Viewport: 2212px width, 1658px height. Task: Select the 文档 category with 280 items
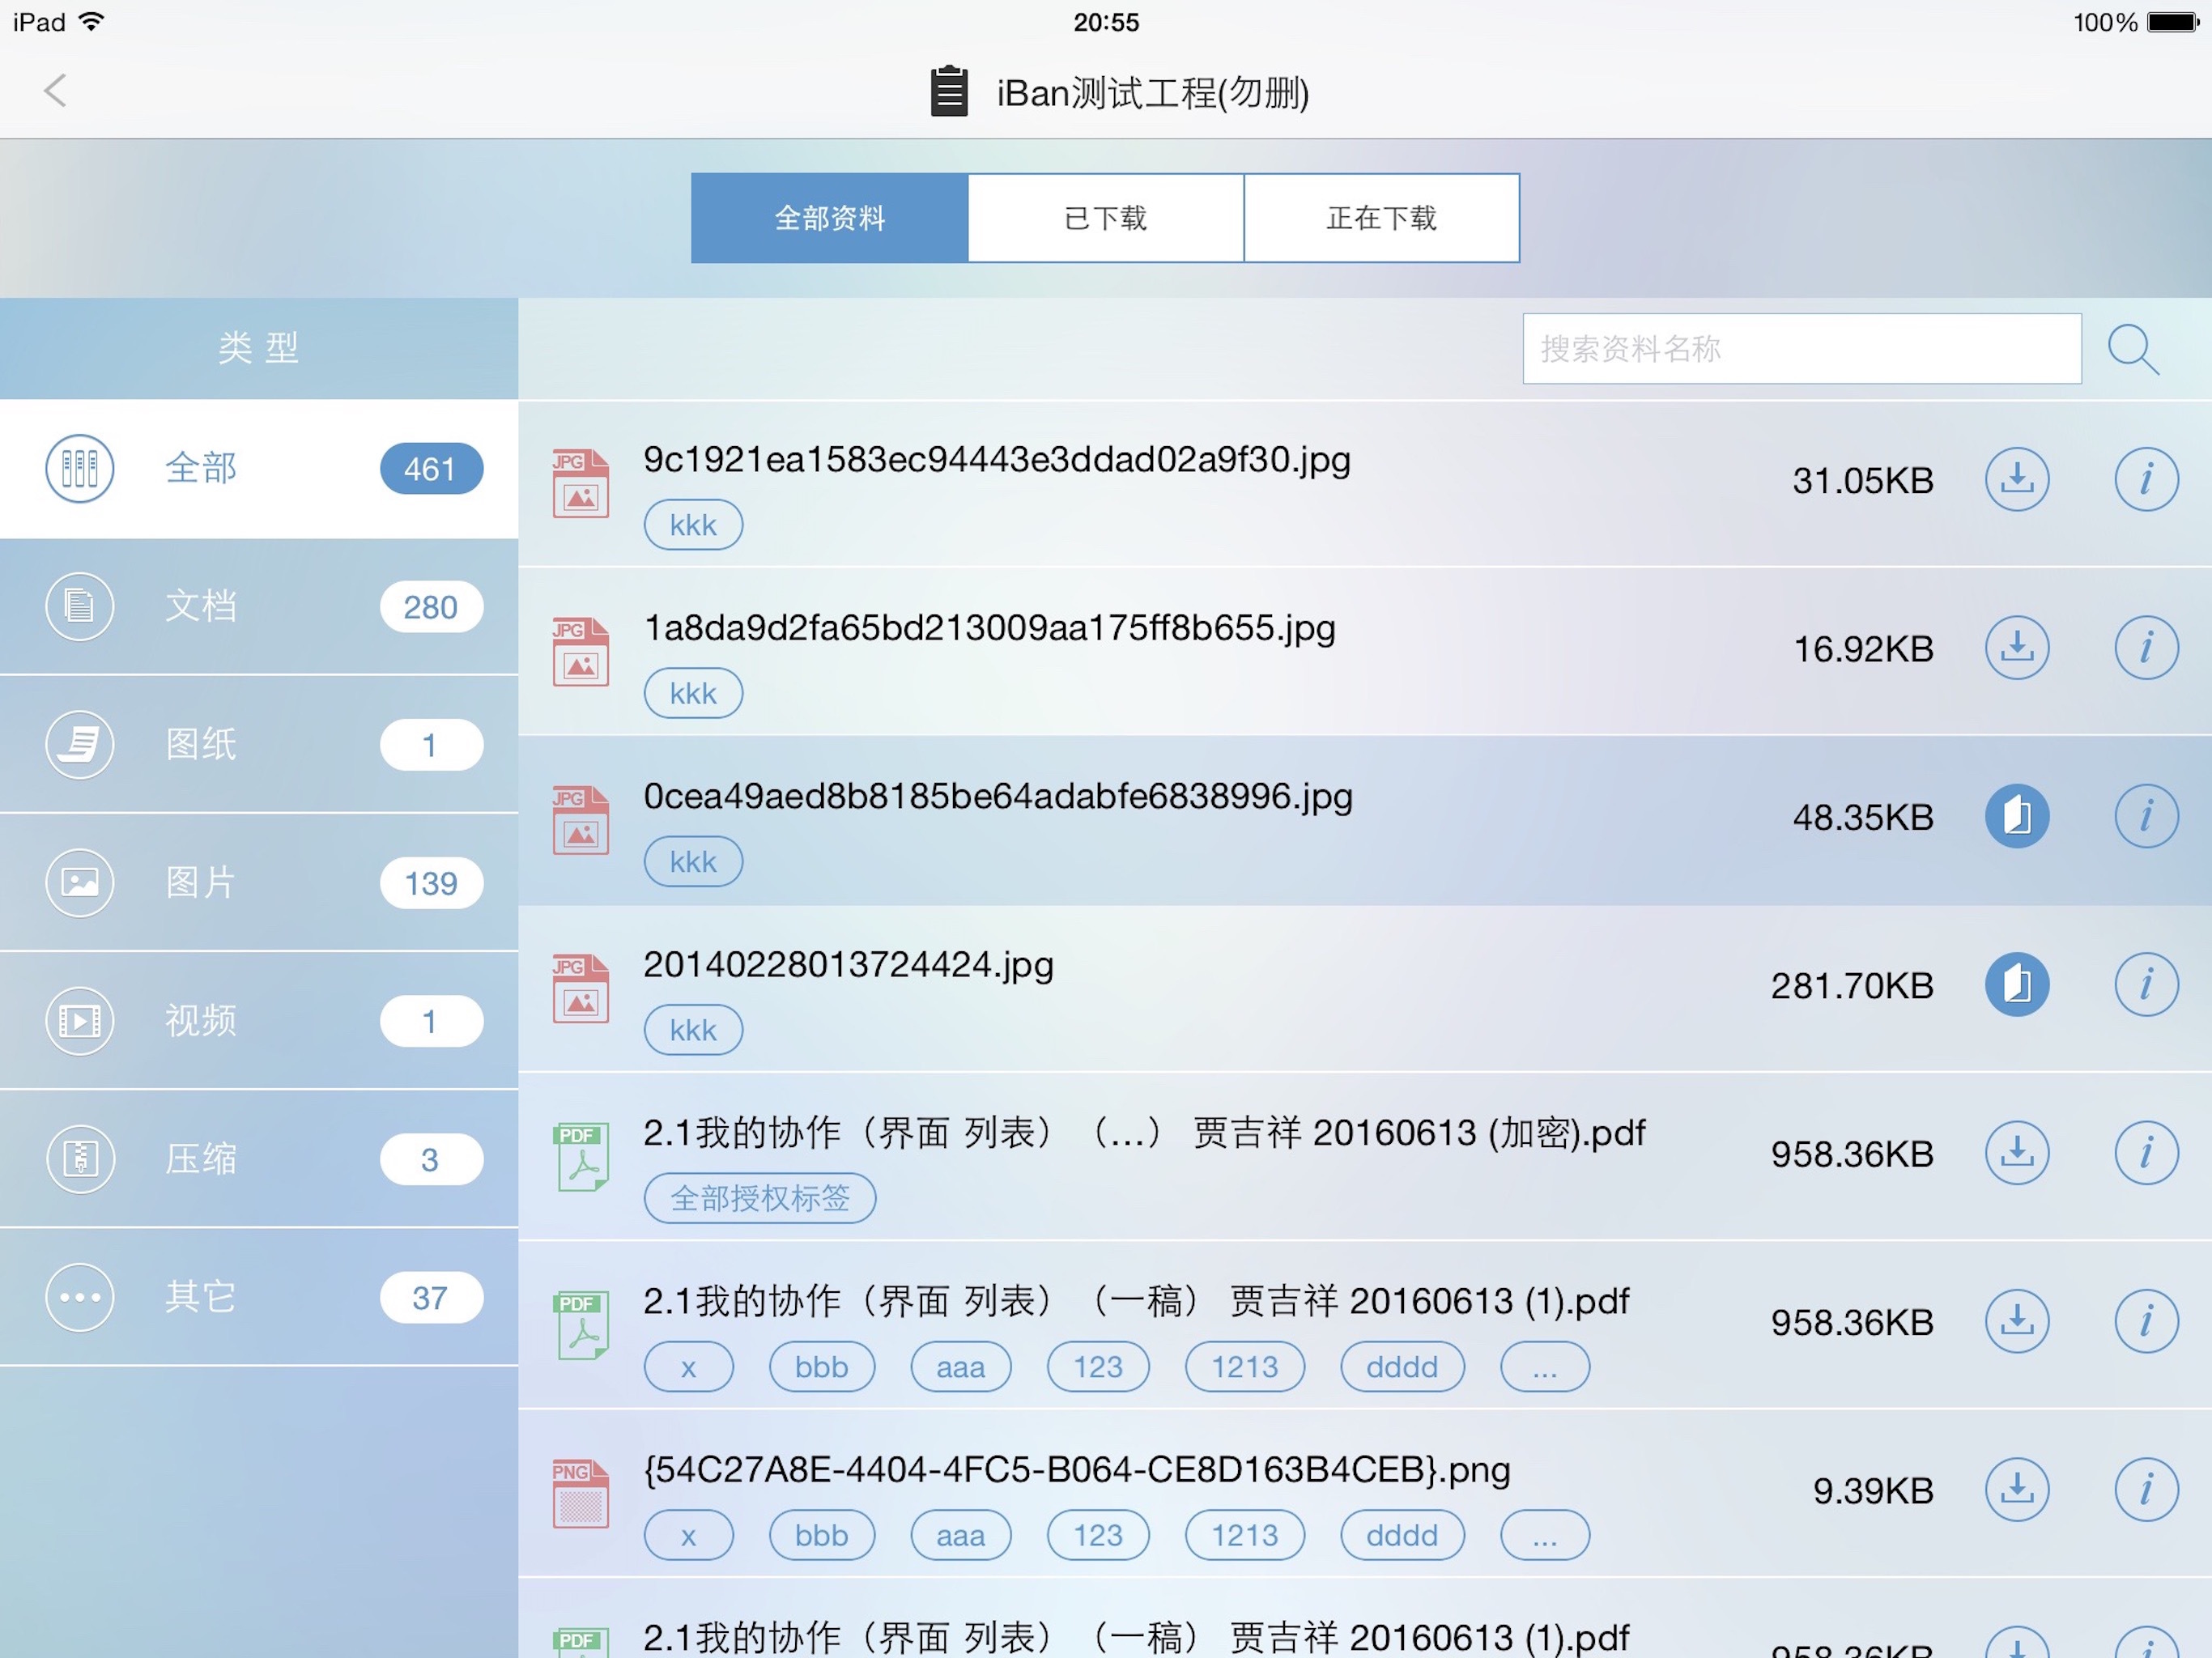coord(259,606)
